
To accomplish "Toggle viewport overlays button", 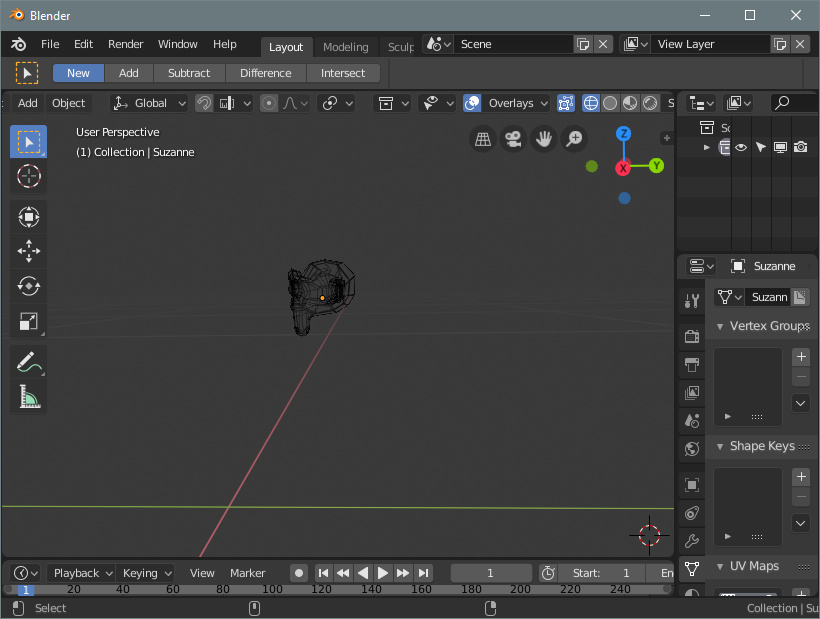I will point(472,103).
